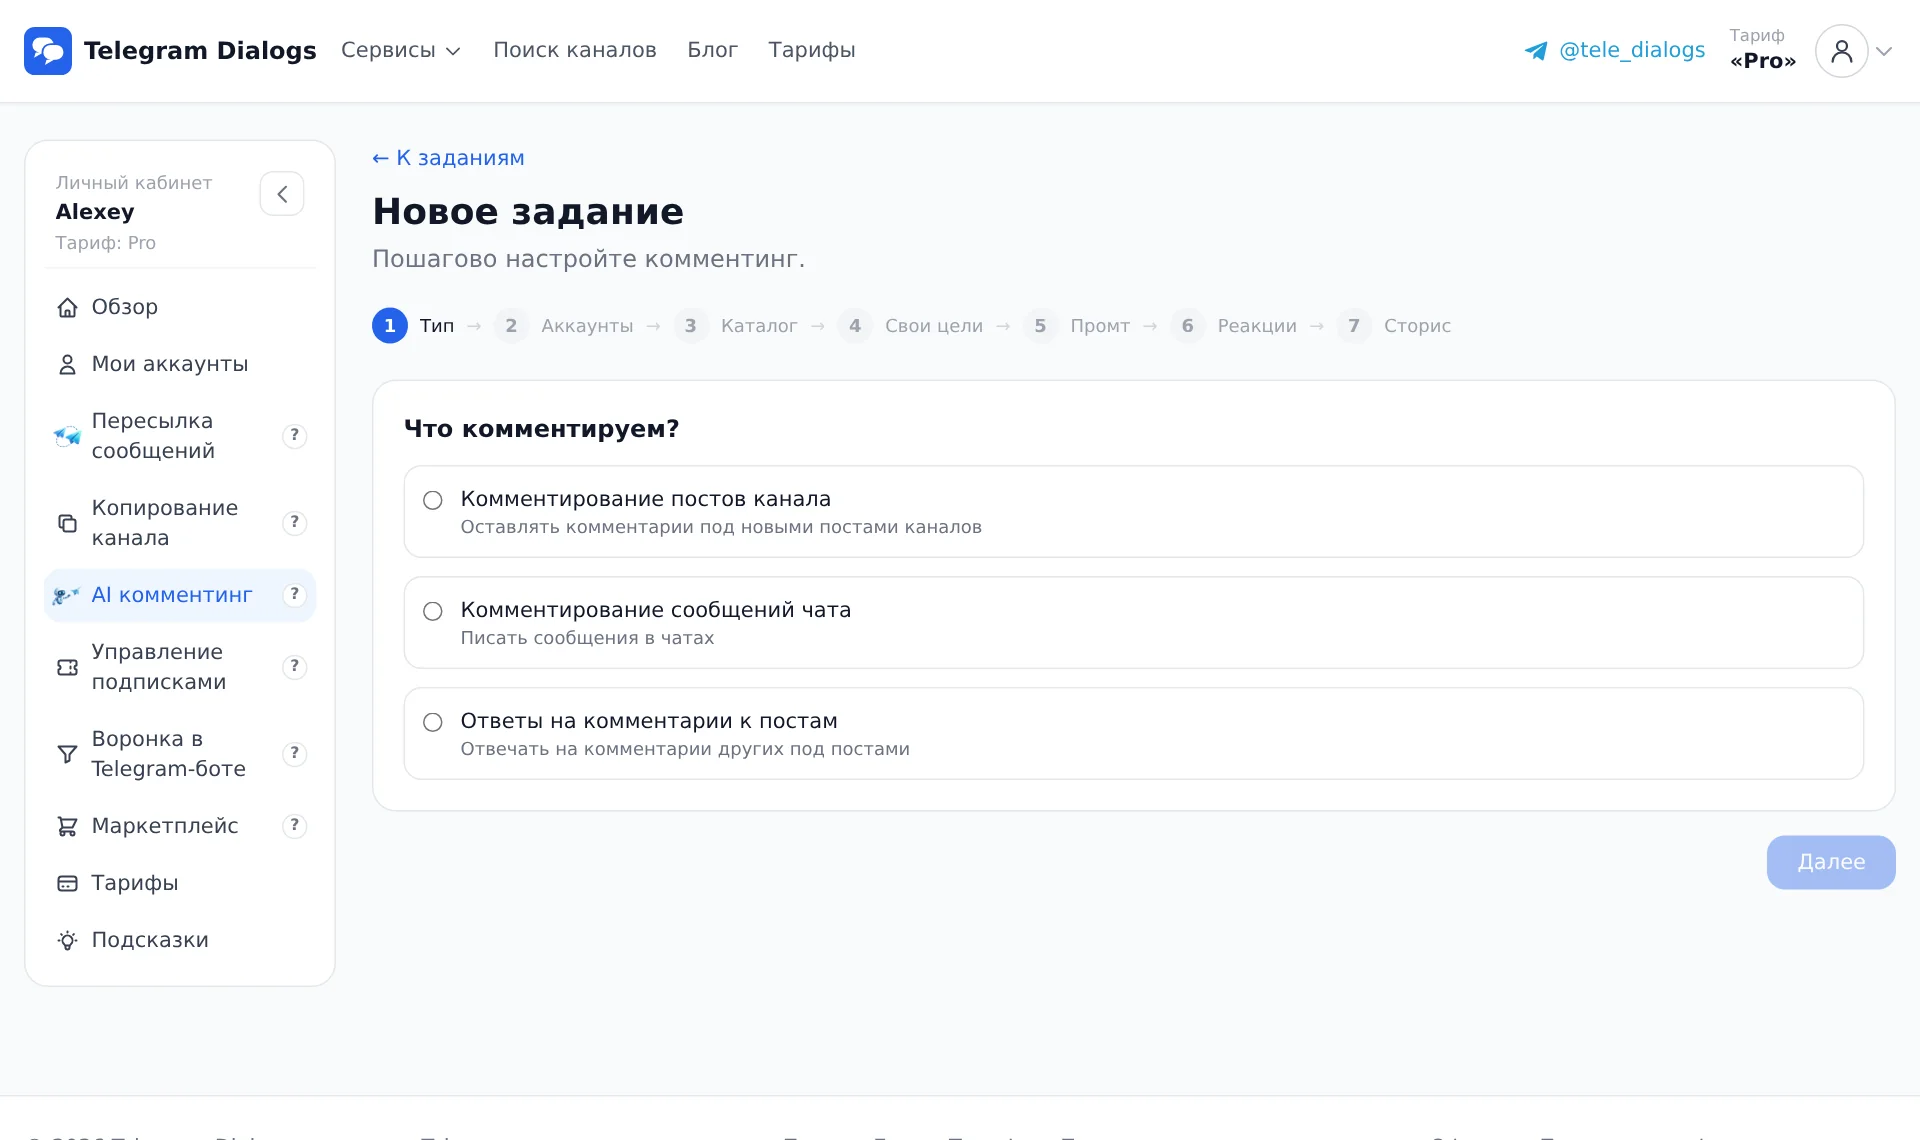Click the Telegram Dialogs logo icon
The height and width of the screenshot is (1140, 1920).
point(48,51)
